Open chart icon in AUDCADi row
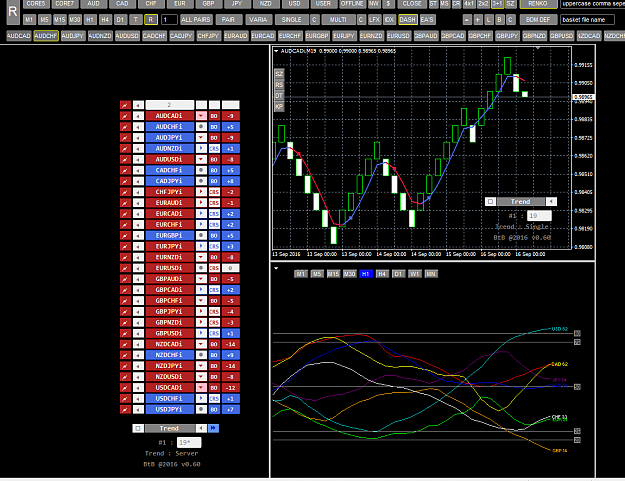The width and height of the screenshot is (625, 481). [x=125, y=116]
